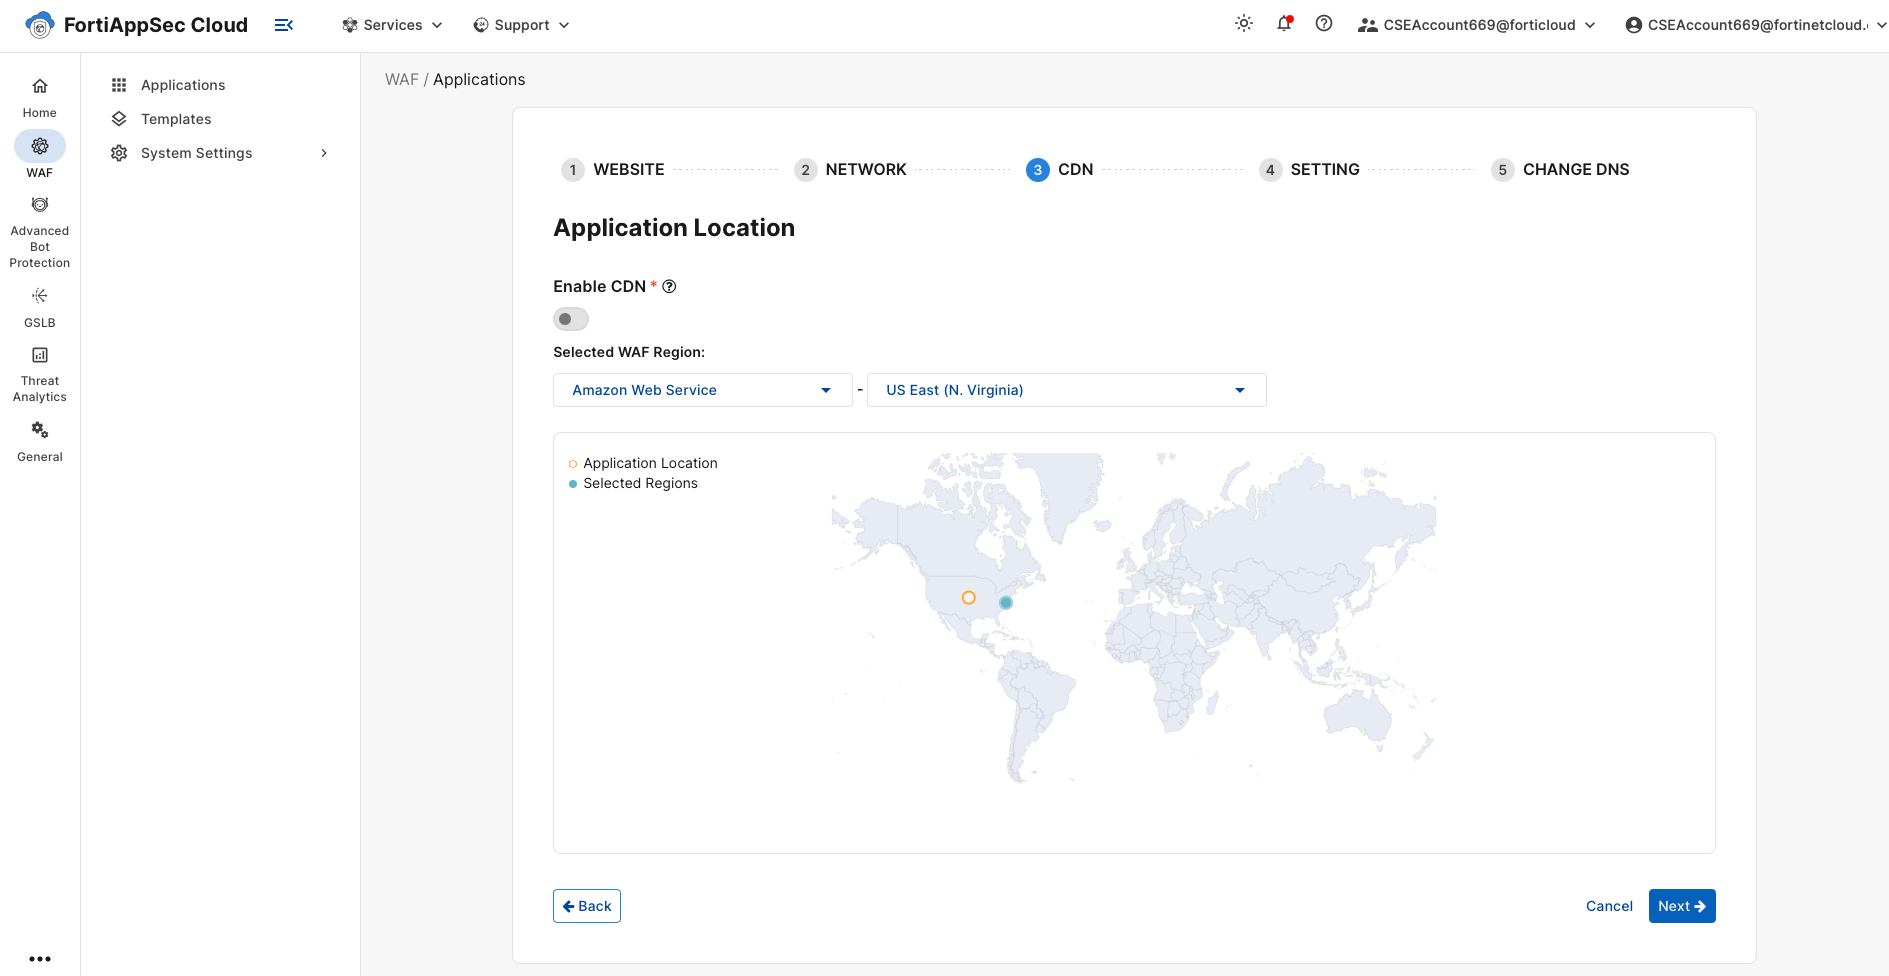Open General settings in the sidebar
Image resolution: width=1889 pixels, height=976 pixels.
click(40, 442)
